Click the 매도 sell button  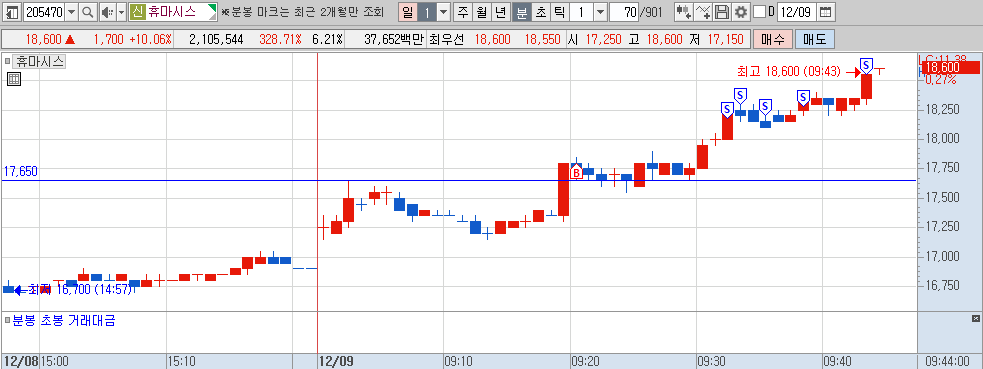tap(814, 39)
